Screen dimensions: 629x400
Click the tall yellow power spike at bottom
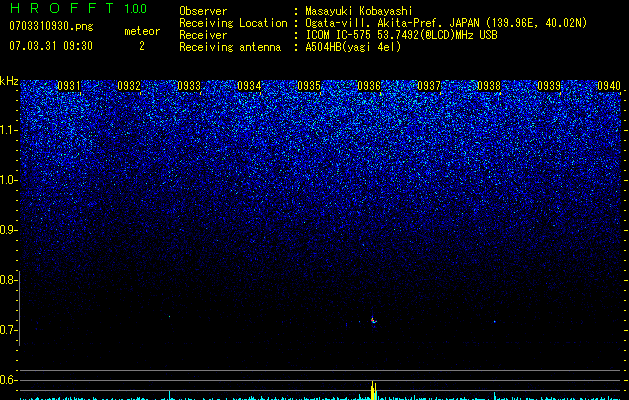click(373, 390)
